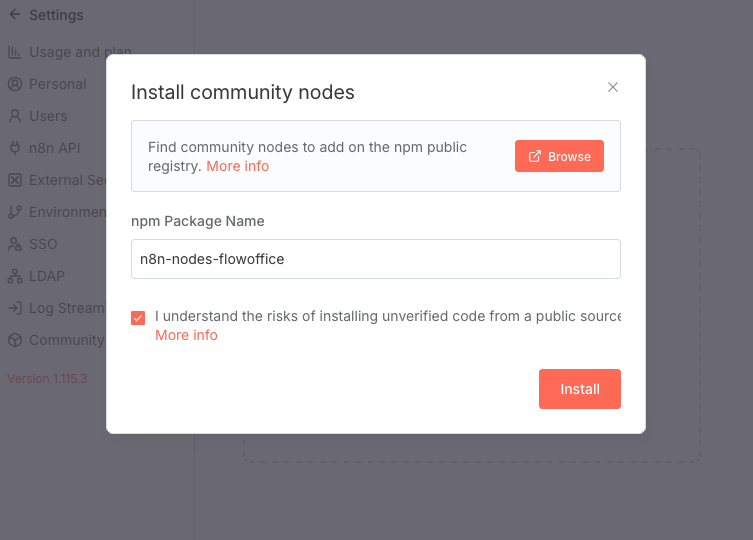The width and height of the screenshot is (753, 540).
Task: Focus the npm Package Name input field
Action: click(x=376, y=259)
